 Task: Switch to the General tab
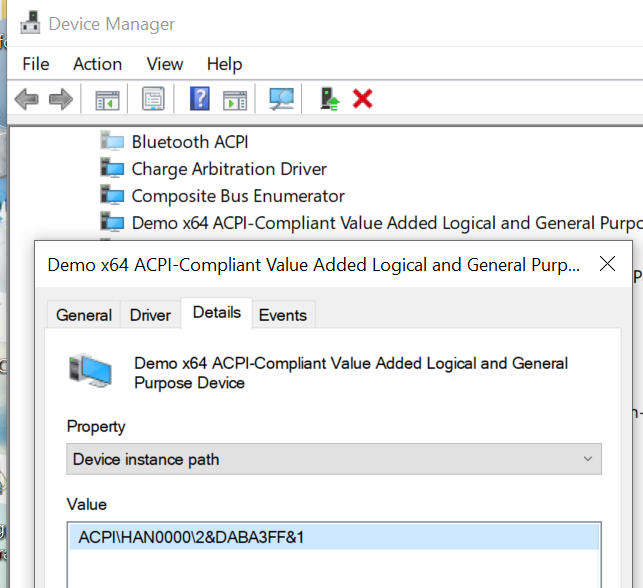84,315
